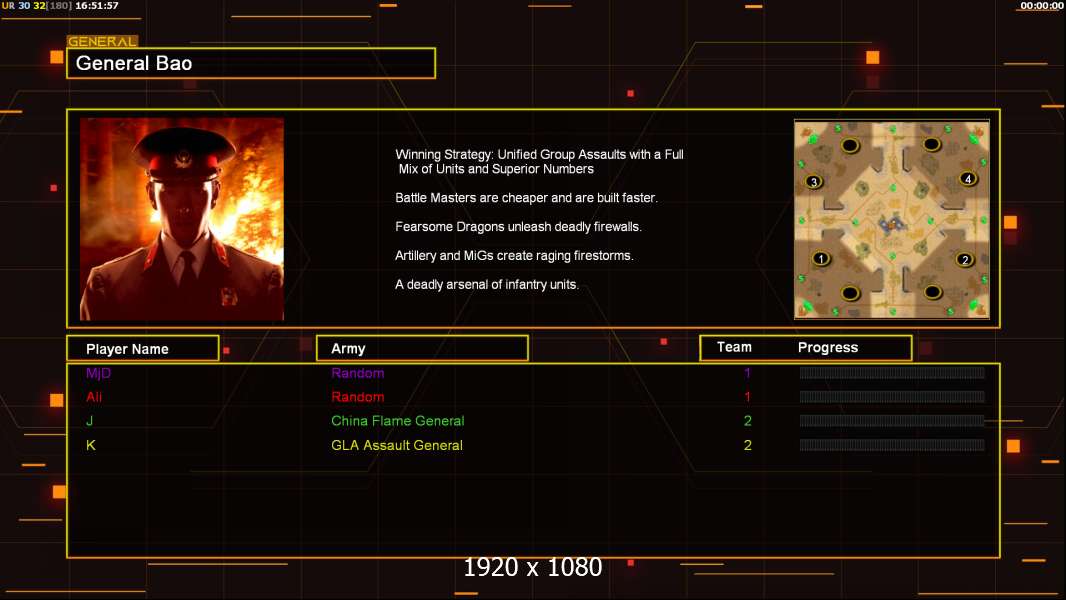Click MjD's loading progress bar
Viewport: 1066px width, 600px height.
coord(892,372)
